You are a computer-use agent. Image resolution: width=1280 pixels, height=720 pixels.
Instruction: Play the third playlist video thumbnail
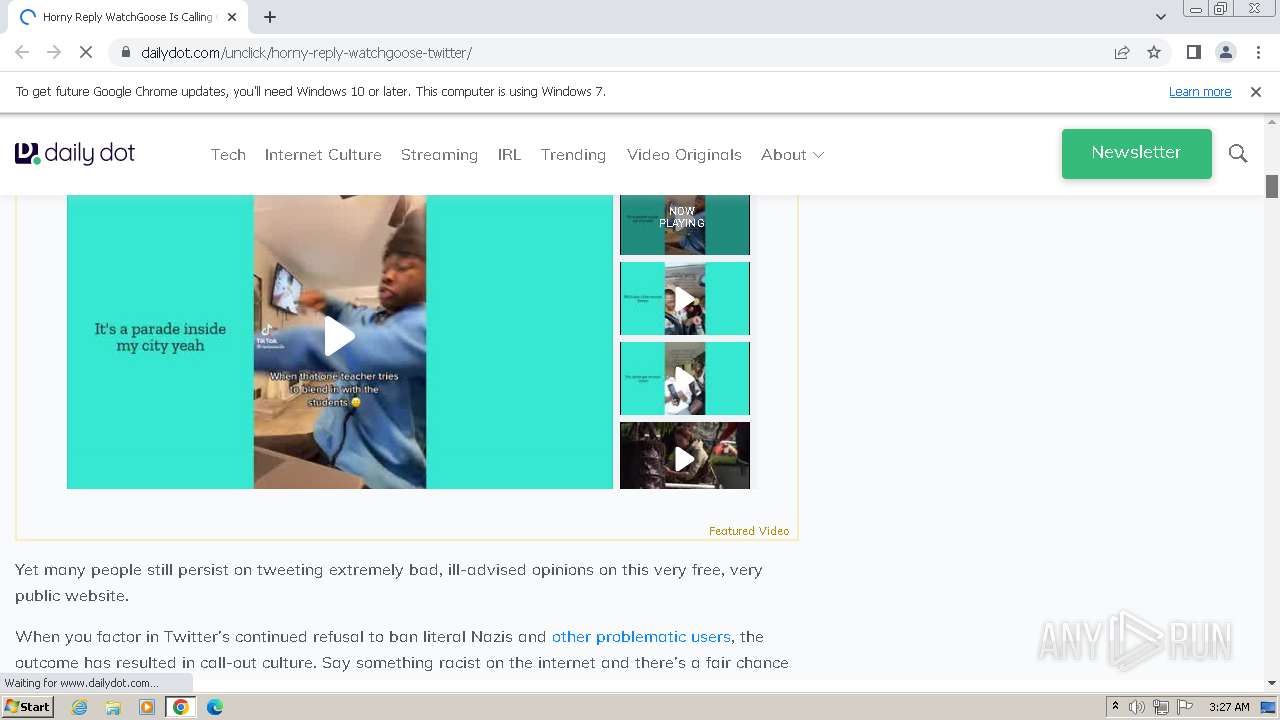[x=684, y=378]
